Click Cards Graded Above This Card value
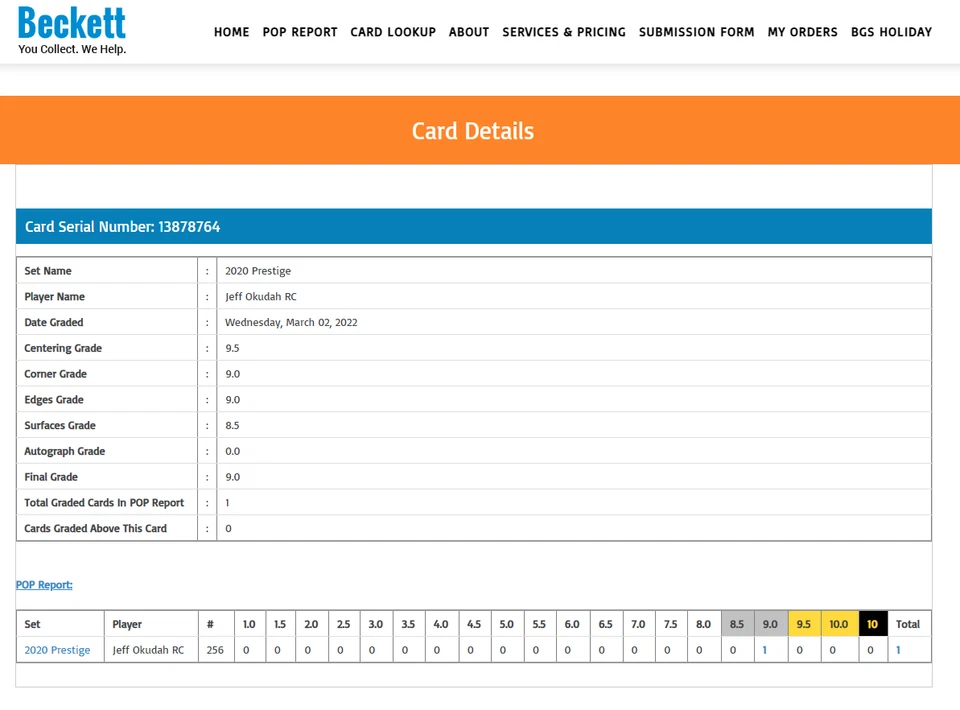 228,528
